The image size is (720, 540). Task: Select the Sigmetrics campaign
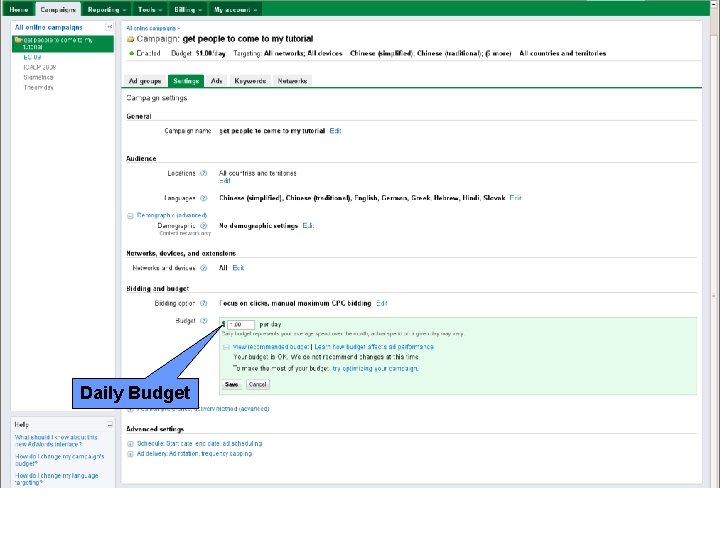[x=38, y=77]
